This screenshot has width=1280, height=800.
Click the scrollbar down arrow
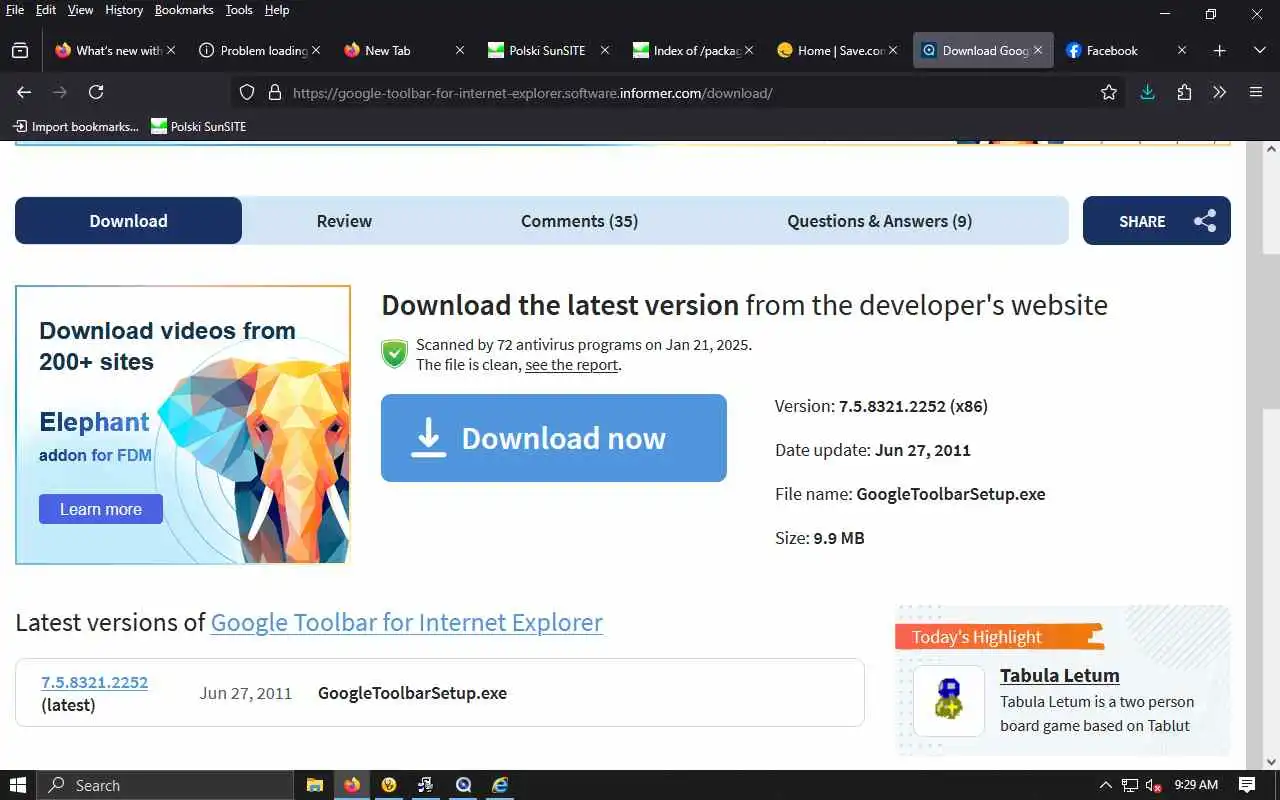pos(1271,762)
